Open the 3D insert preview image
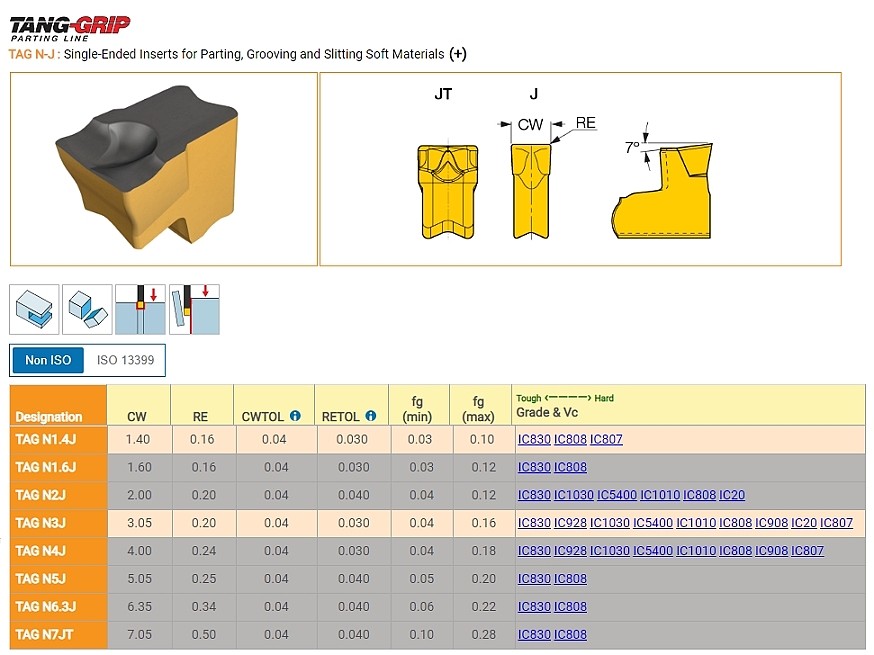 pos(163,169)
